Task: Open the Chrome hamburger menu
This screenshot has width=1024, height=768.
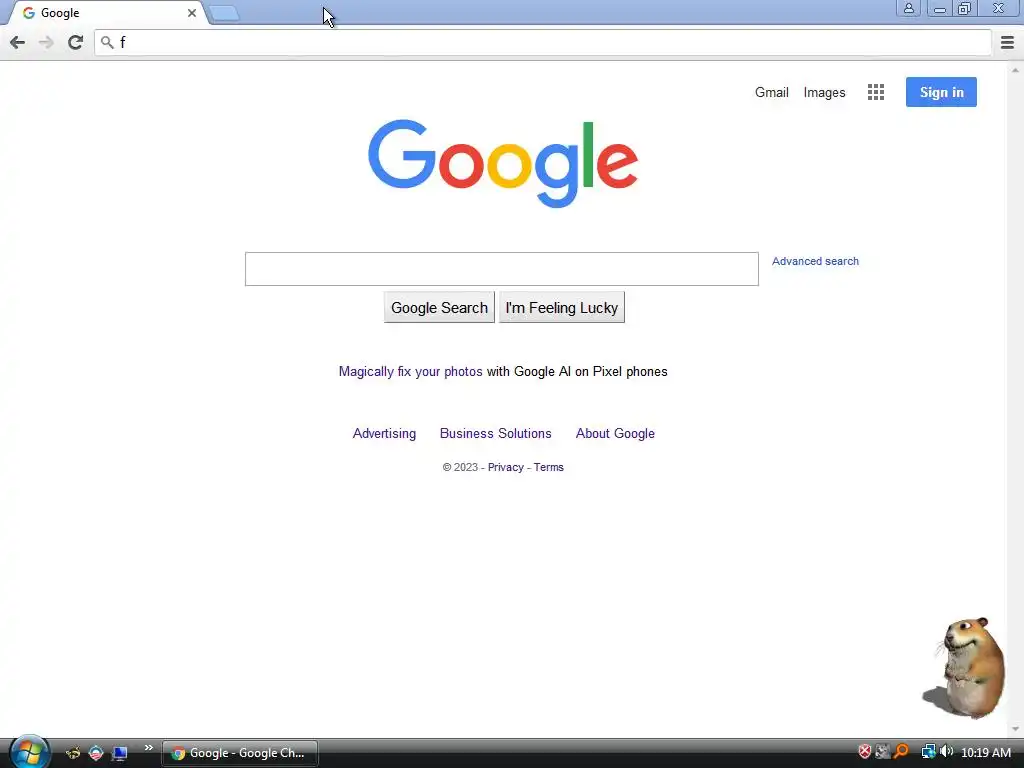Action: click(1007, 42)
